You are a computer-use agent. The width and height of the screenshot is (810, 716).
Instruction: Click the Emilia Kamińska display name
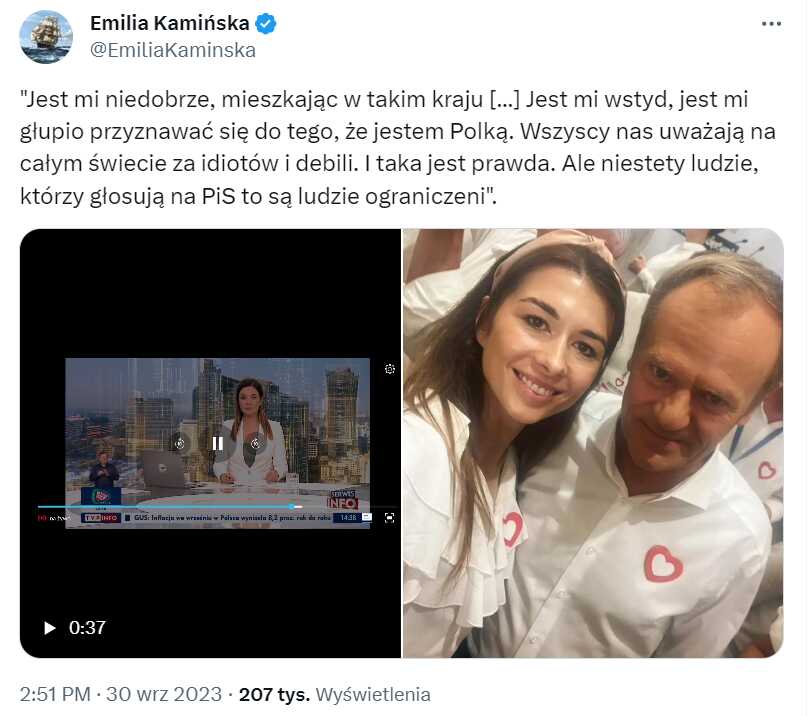coord(169,23)
